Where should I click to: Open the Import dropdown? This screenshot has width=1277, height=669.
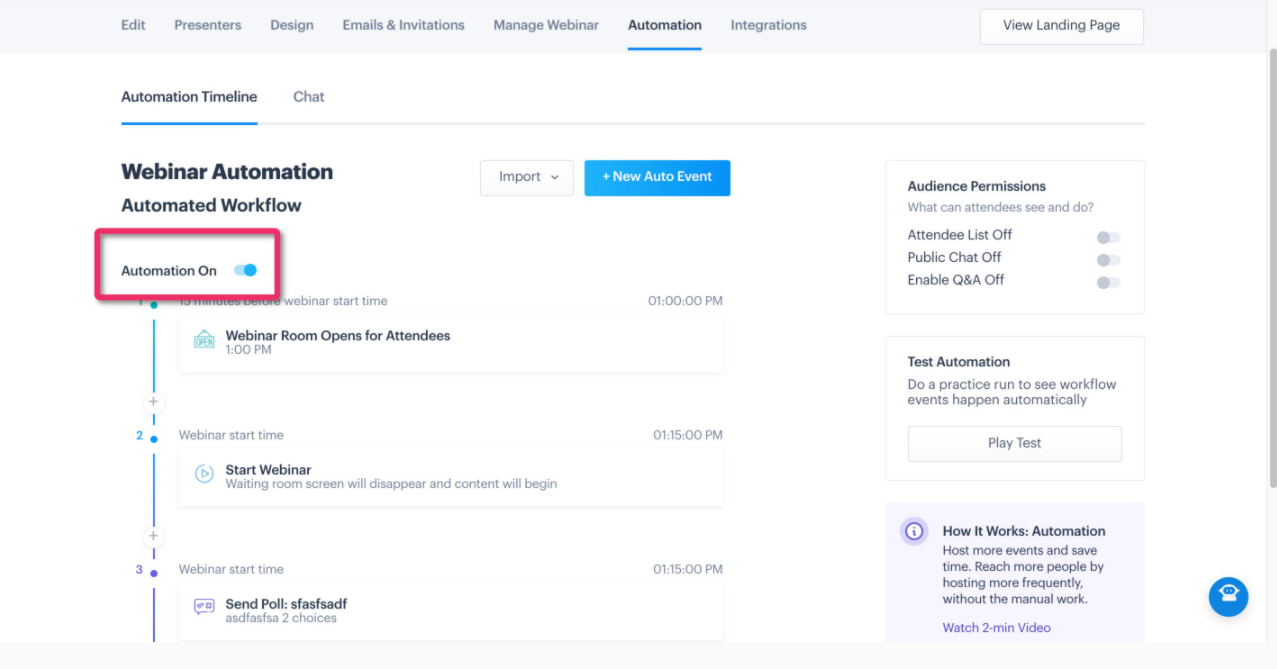(527, 178)
